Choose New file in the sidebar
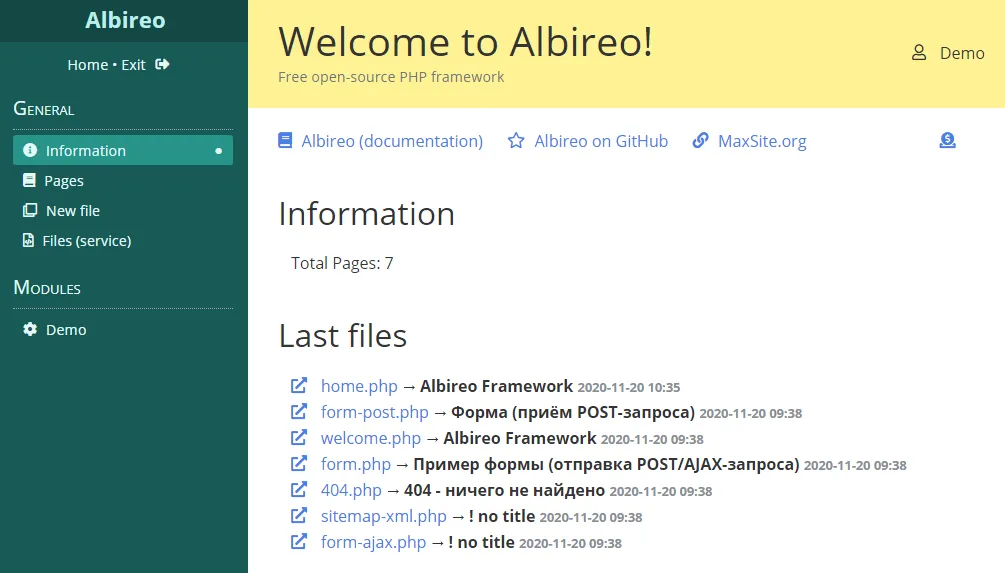 [72, 211]
